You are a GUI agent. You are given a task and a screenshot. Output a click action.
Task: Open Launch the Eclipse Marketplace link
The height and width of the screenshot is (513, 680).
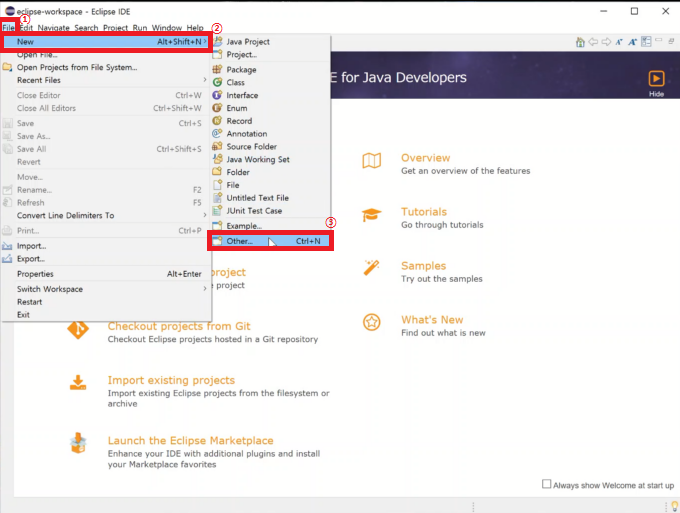[190, 441]
